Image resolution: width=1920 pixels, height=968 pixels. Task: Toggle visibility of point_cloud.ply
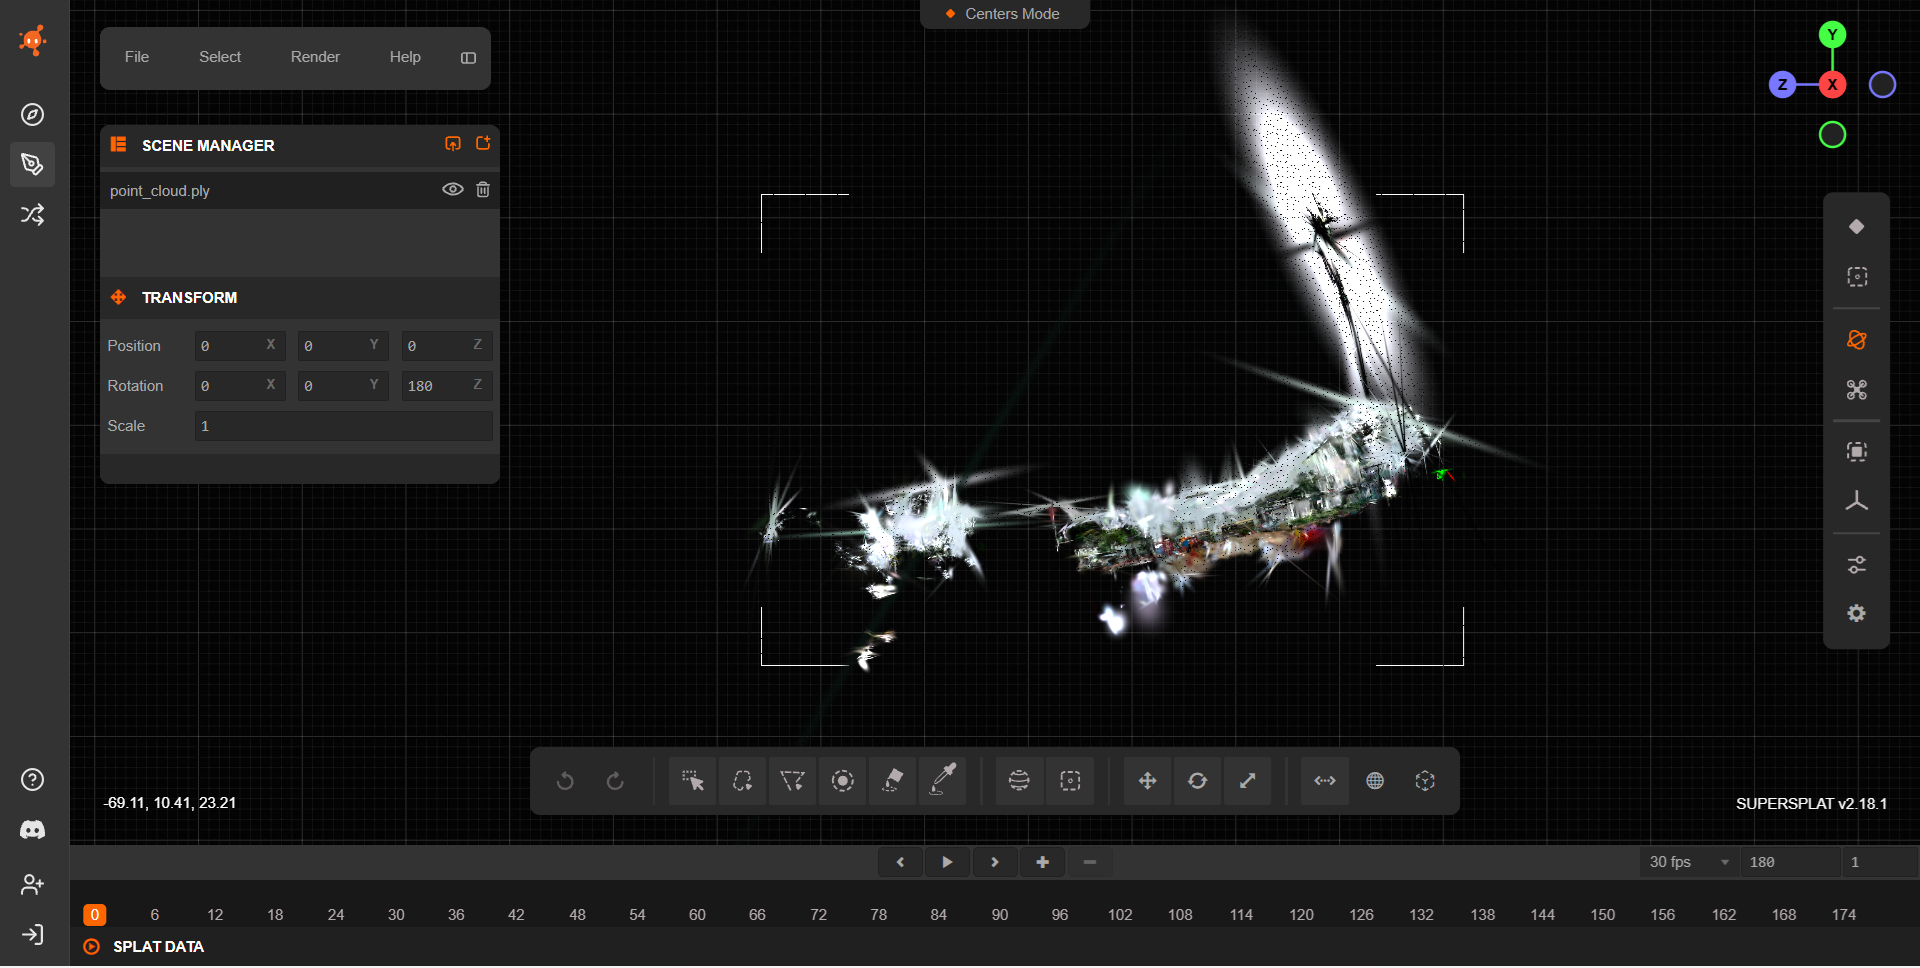(453, 190)
